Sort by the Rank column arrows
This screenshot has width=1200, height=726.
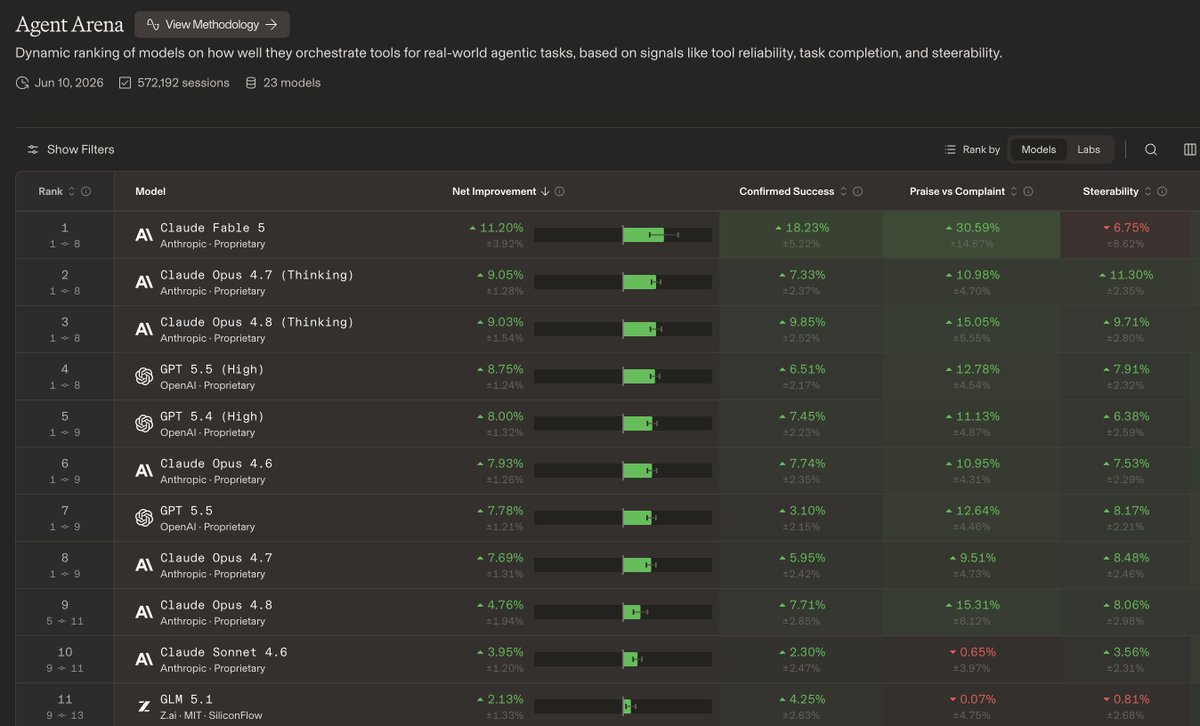71,191
